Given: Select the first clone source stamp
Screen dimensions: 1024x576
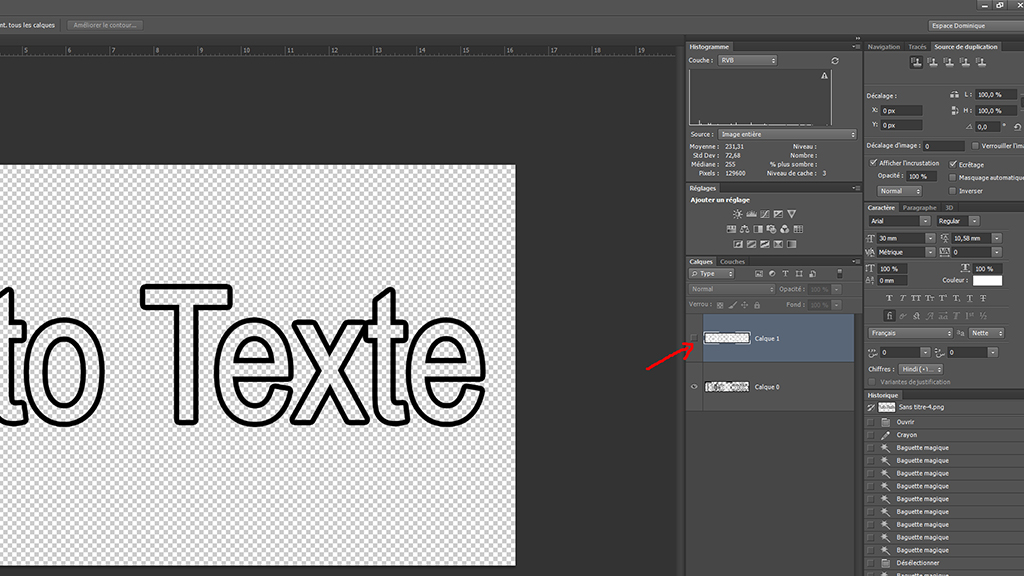Looking at the screenshot, I should coord(916,63).
